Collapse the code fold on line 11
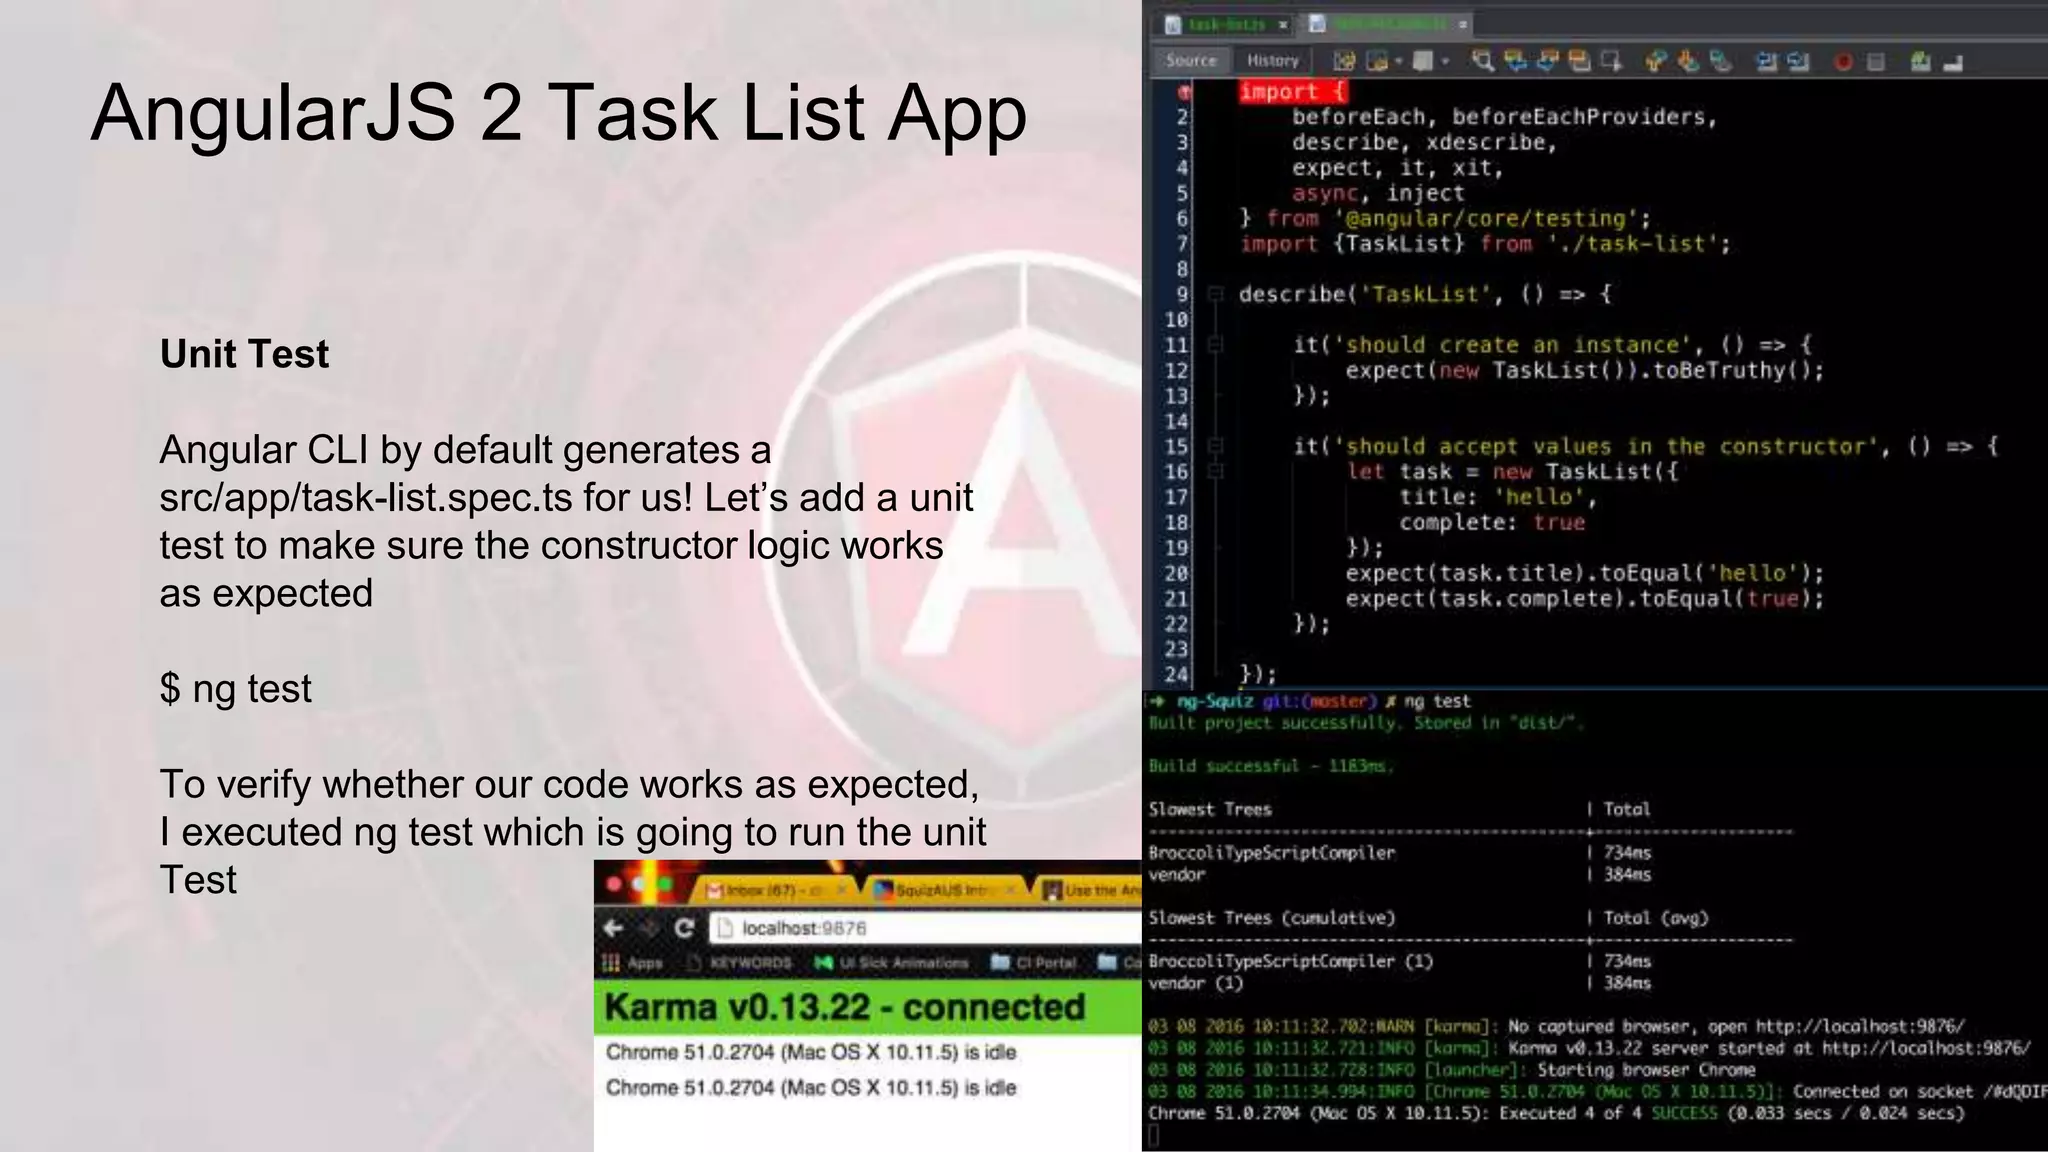Screen dimensions: 2048x1152 pyautogui.click(x=1216, y=345)
